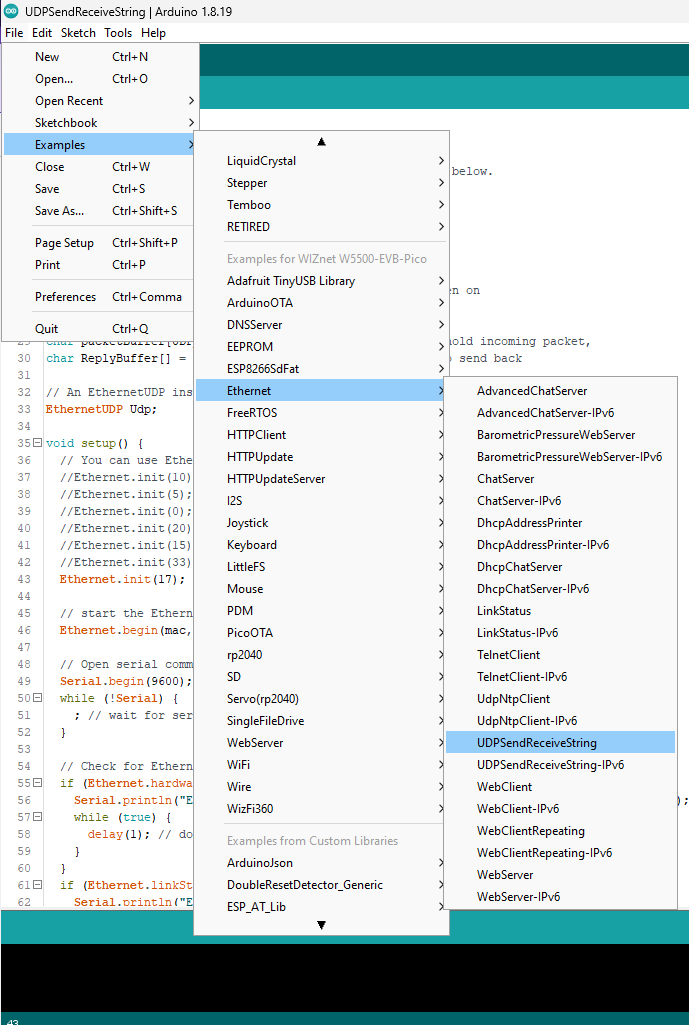Open the ChatServer example
Viewport: 689px width, 1025px height.
tap(560, 479)
